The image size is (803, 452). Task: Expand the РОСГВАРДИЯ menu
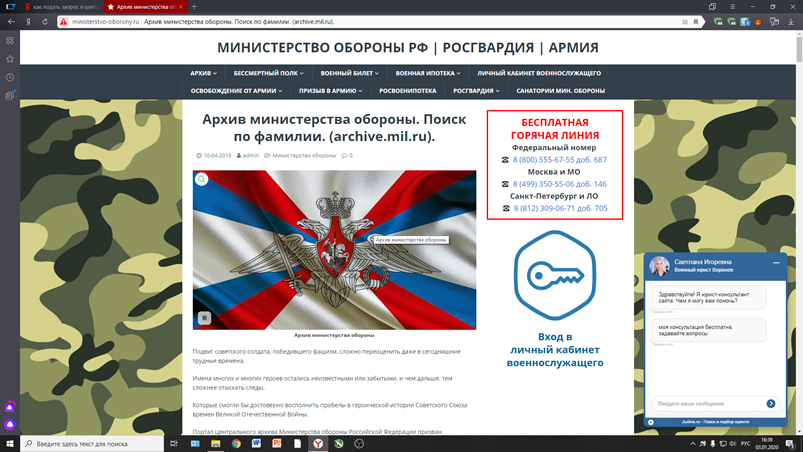coord(476,91)
